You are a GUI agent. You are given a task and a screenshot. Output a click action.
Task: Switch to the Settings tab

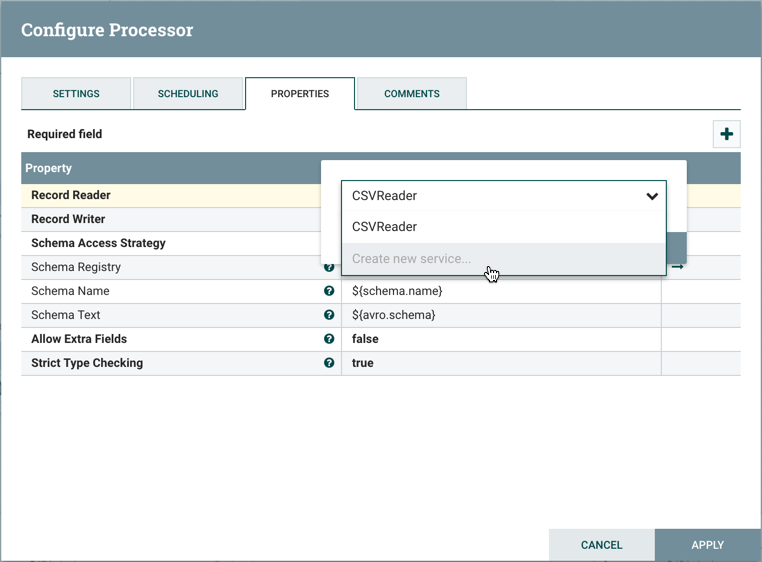click(76, 94)
